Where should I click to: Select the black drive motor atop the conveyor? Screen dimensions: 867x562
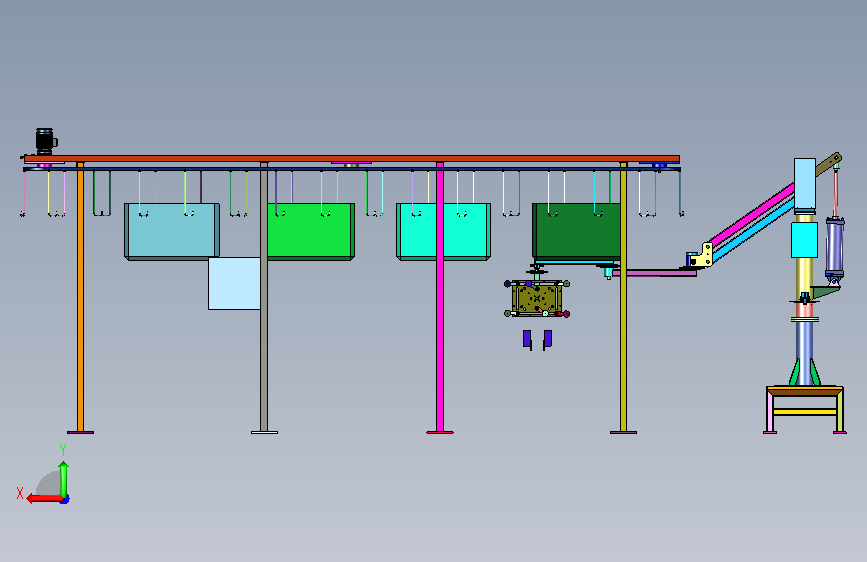point(45,142)
